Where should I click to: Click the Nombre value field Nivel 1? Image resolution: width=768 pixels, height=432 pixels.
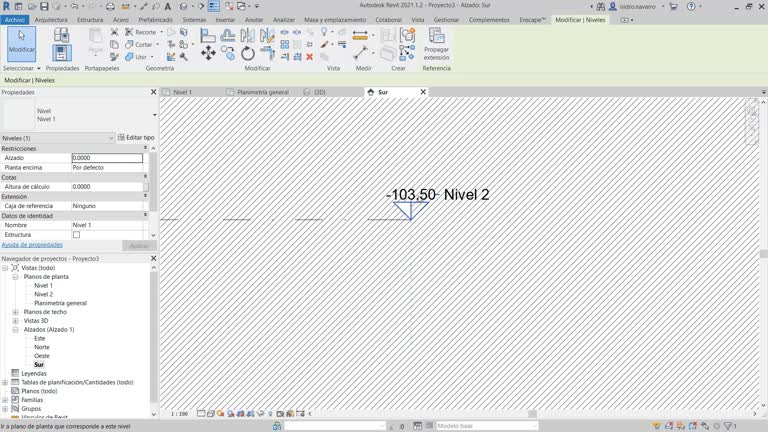(x=107, y=225)
